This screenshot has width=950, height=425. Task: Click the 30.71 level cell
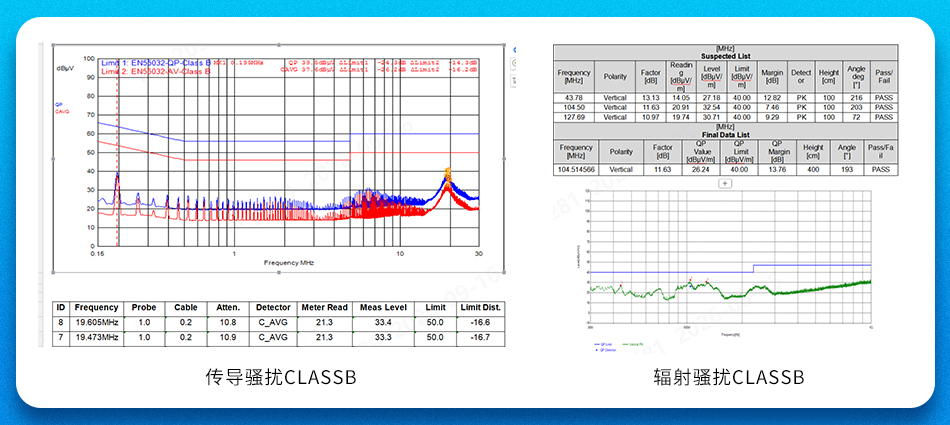coord(711,117)
